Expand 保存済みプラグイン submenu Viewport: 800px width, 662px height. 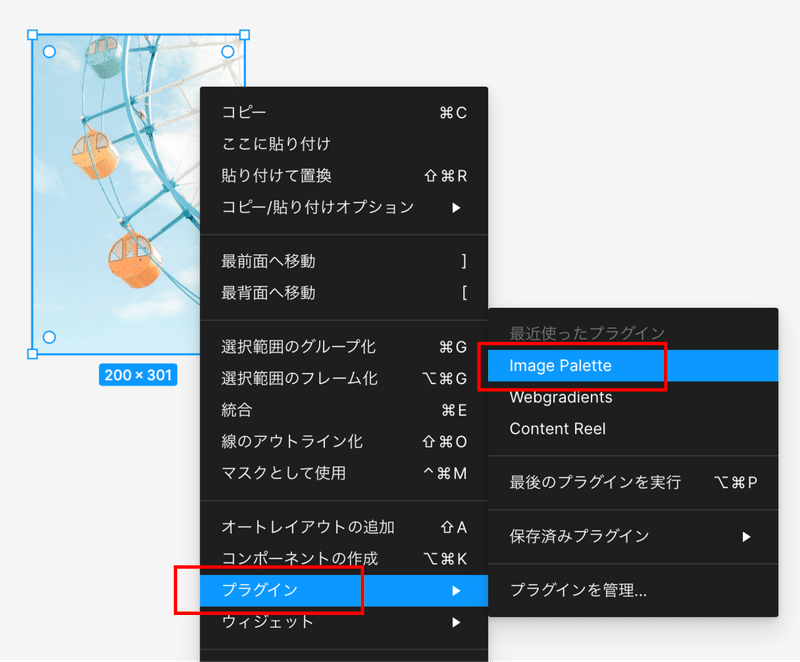click(633, 537)
